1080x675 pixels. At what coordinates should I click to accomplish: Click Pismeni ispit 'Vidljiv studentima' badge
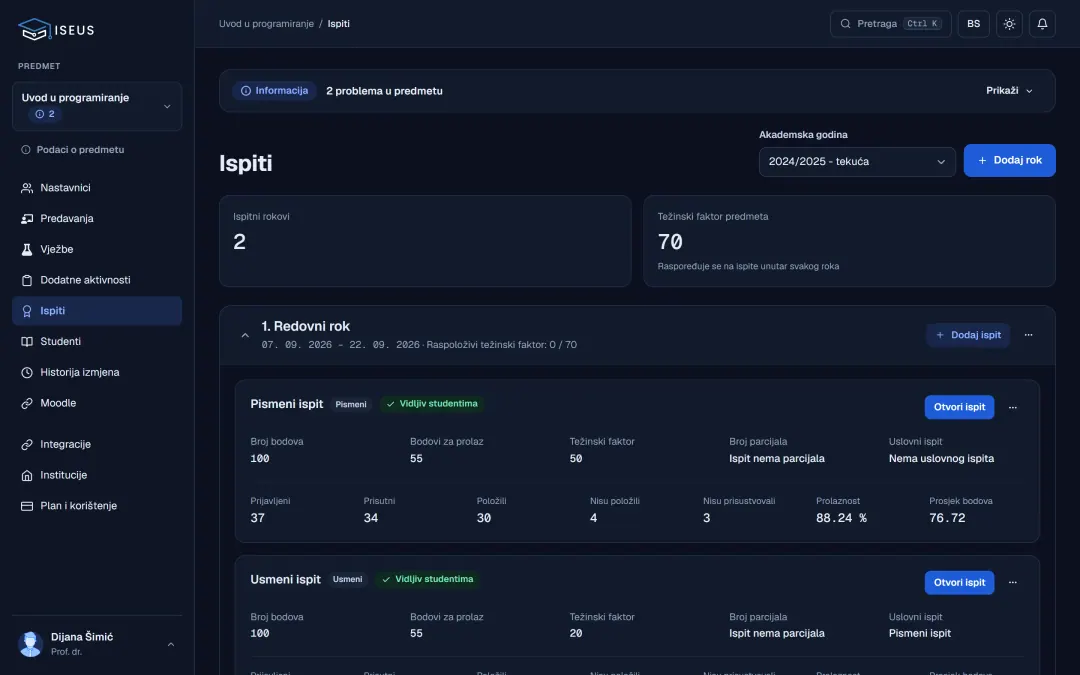click(x=432, y=404)
